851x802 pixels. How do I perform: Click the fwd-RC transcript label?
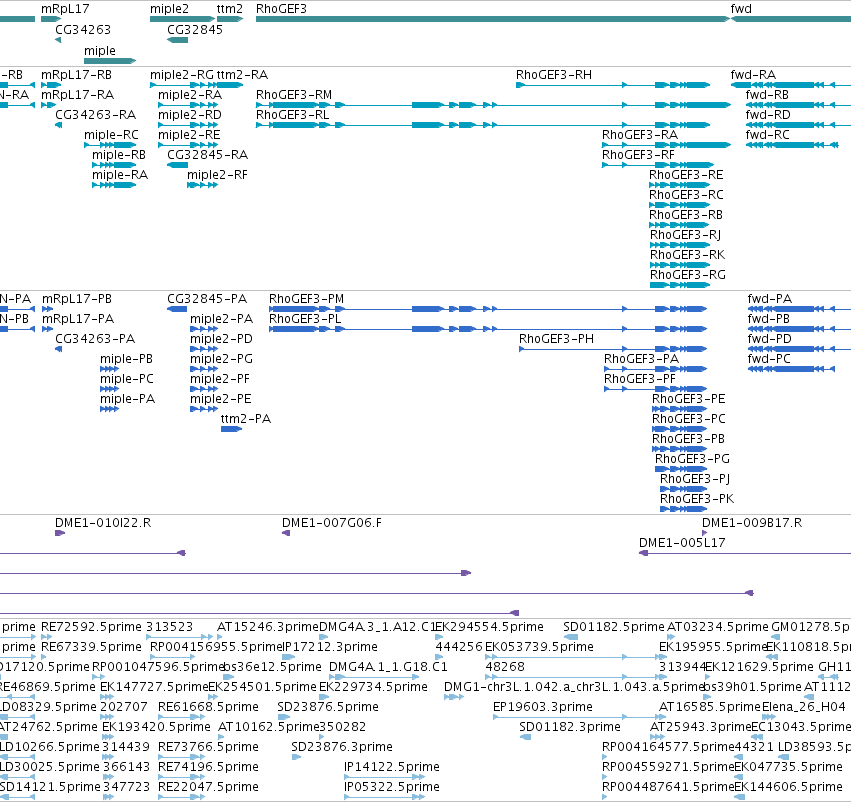(768, 135)
